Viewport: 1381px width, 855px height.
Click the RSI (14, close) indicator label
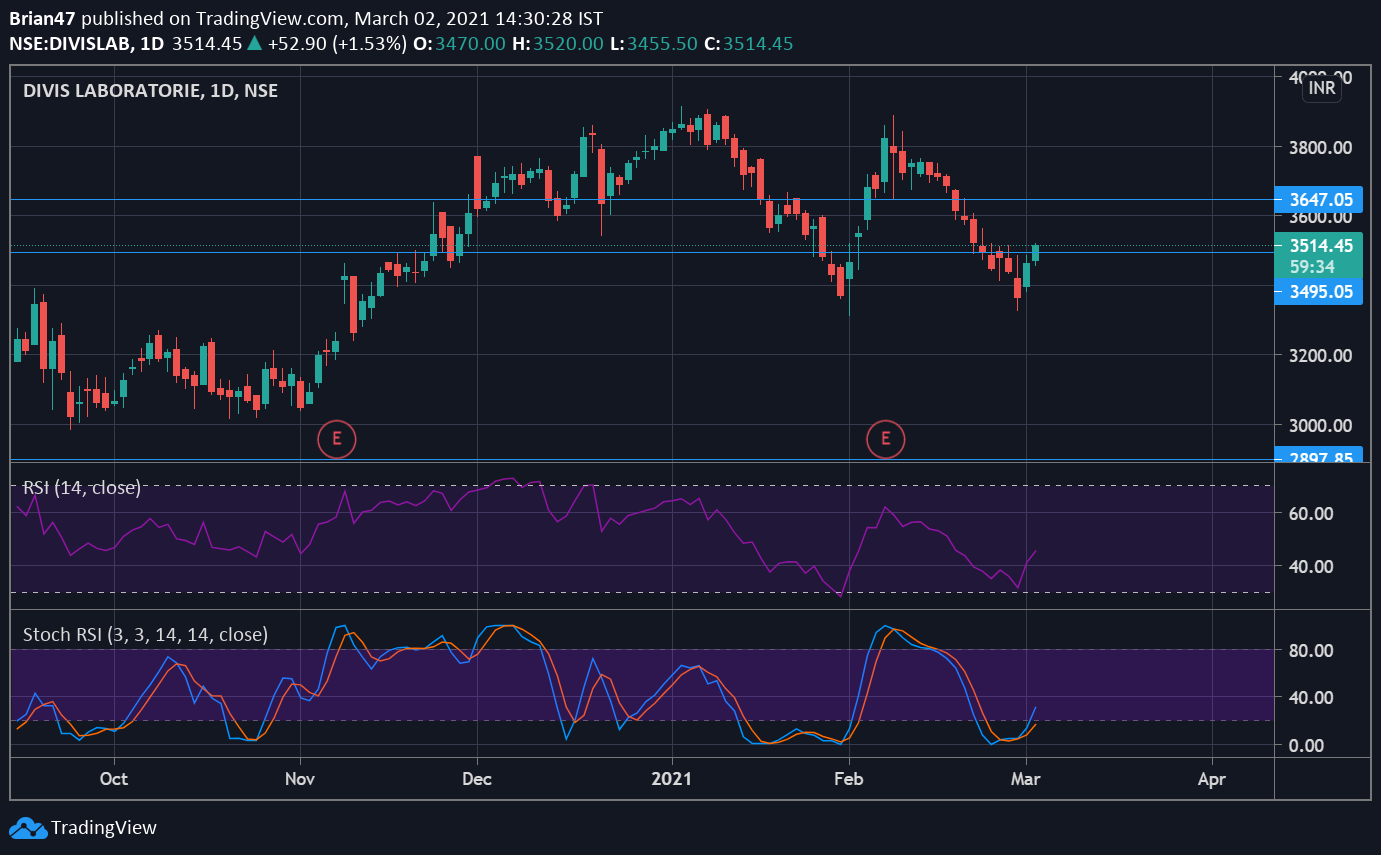click(82, 488)
